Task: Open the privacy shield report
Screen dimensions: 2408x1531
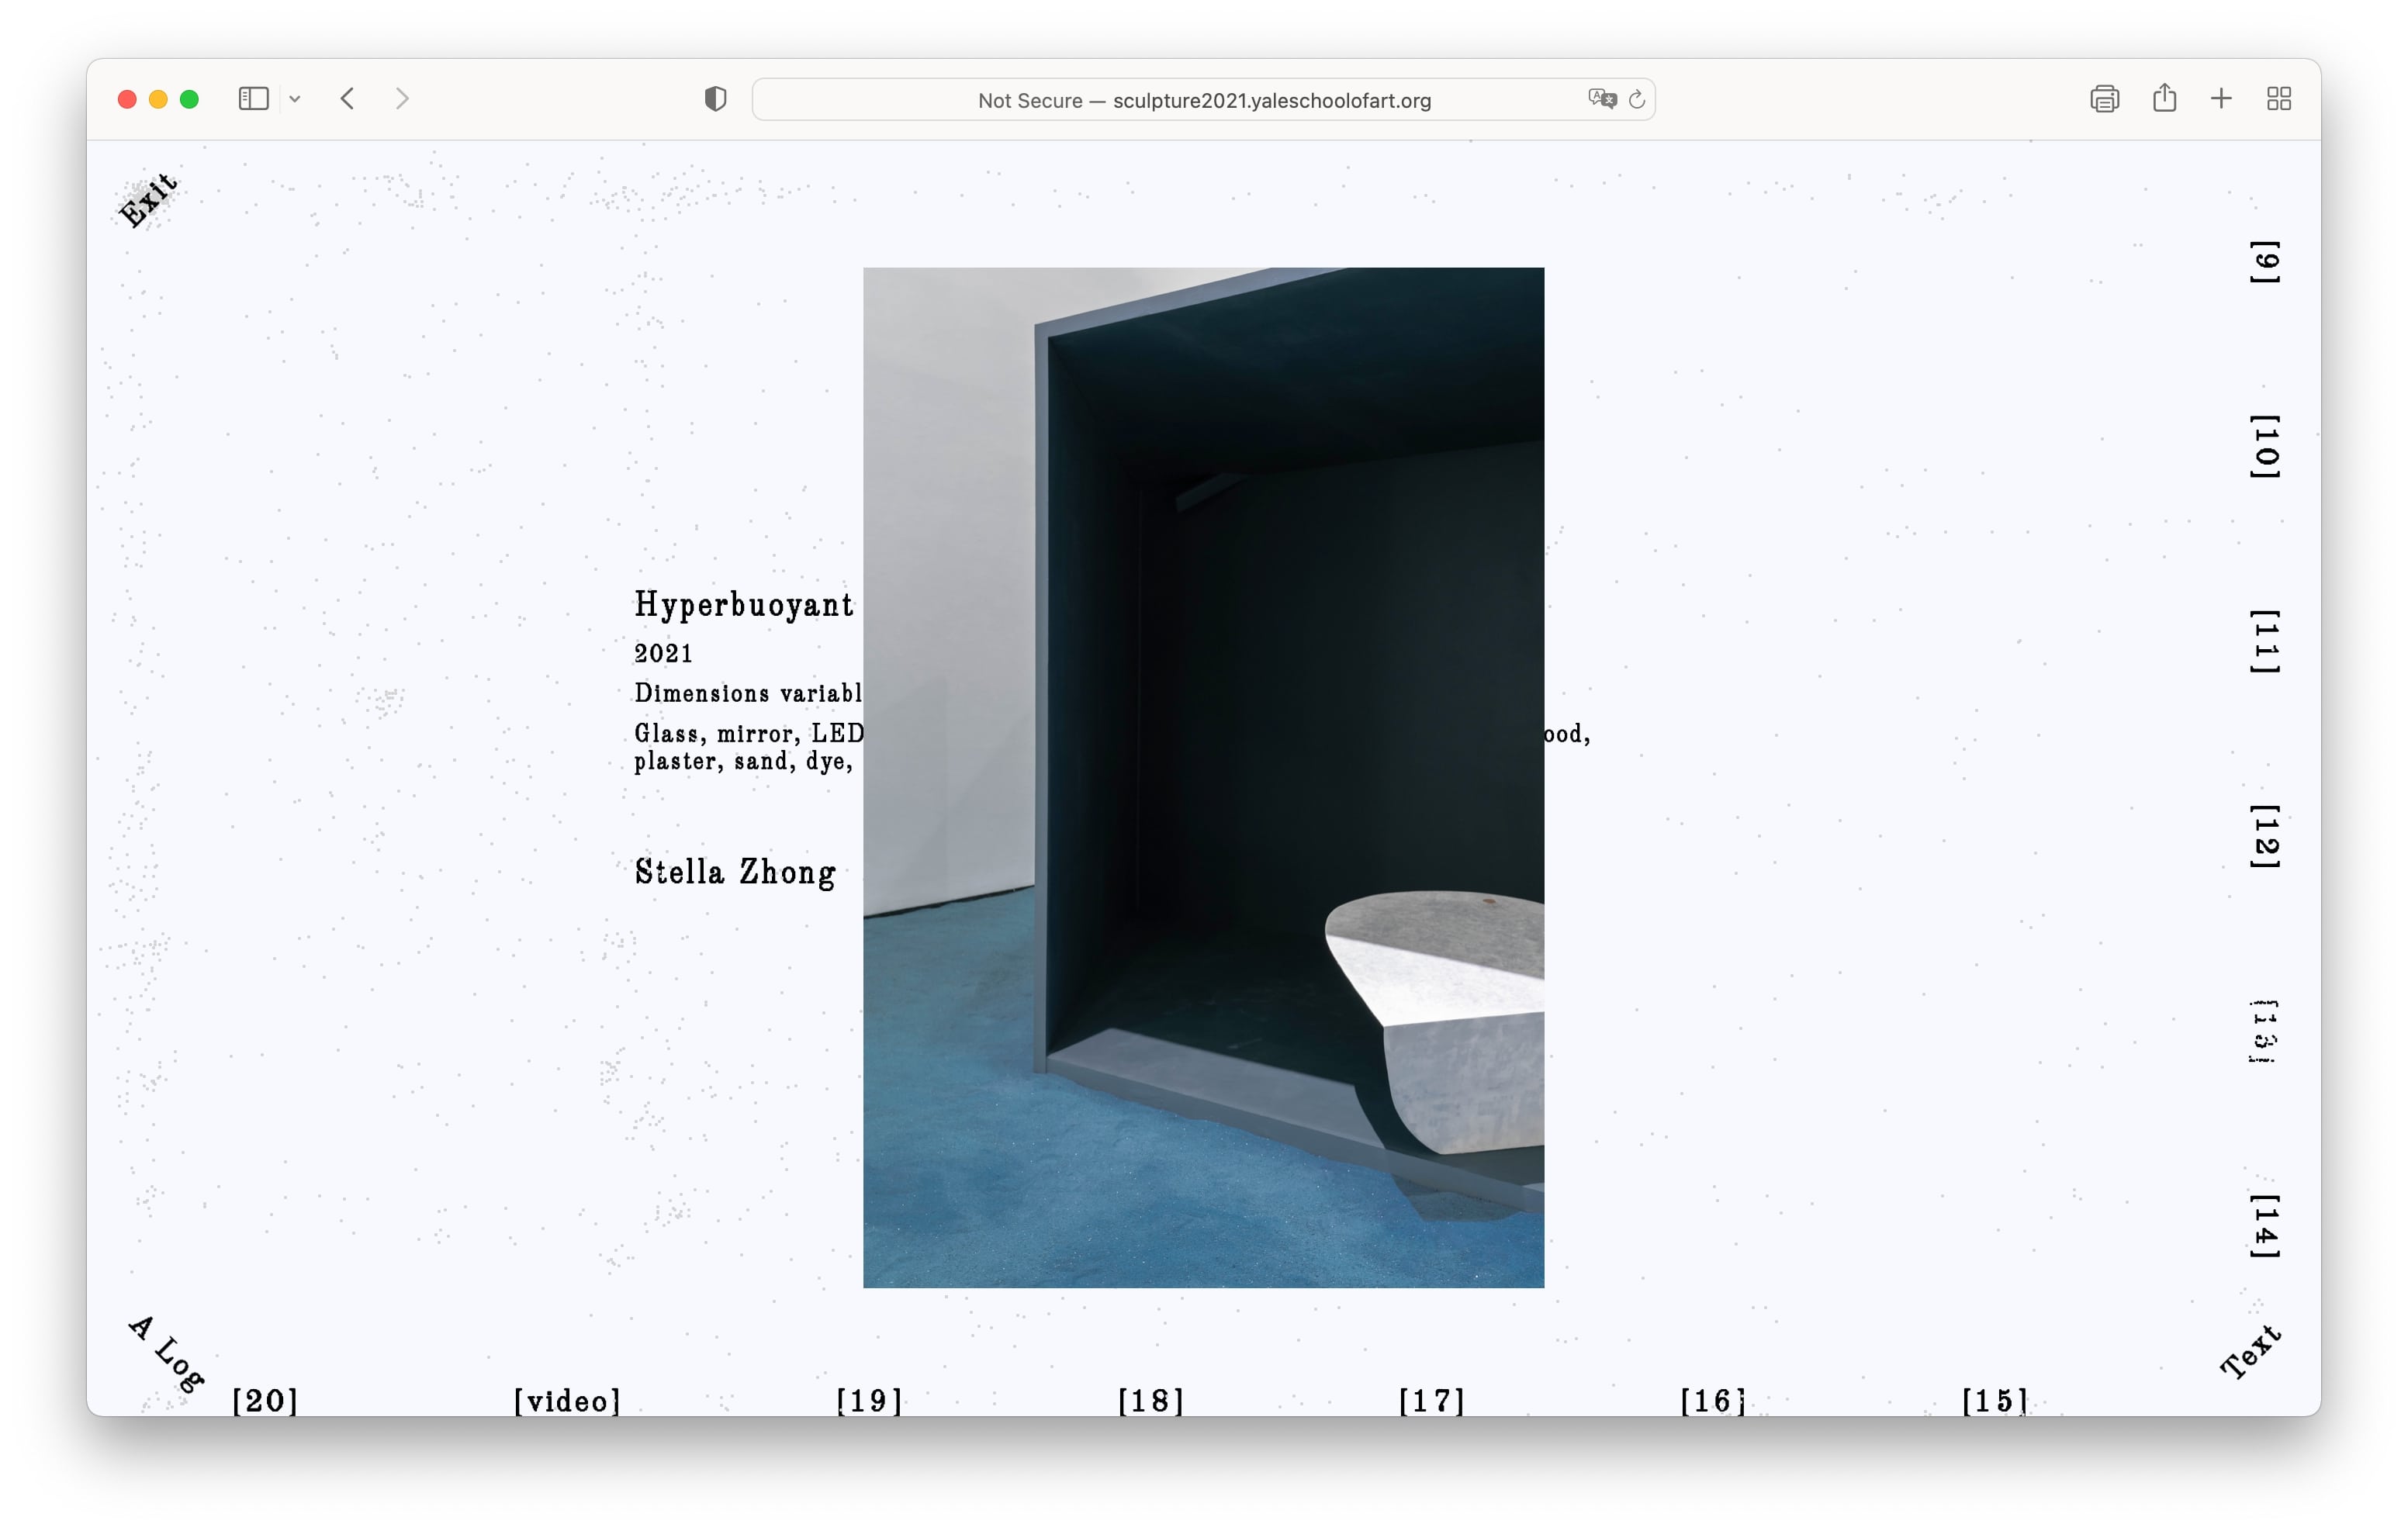Action: click(x=715, y=99)
